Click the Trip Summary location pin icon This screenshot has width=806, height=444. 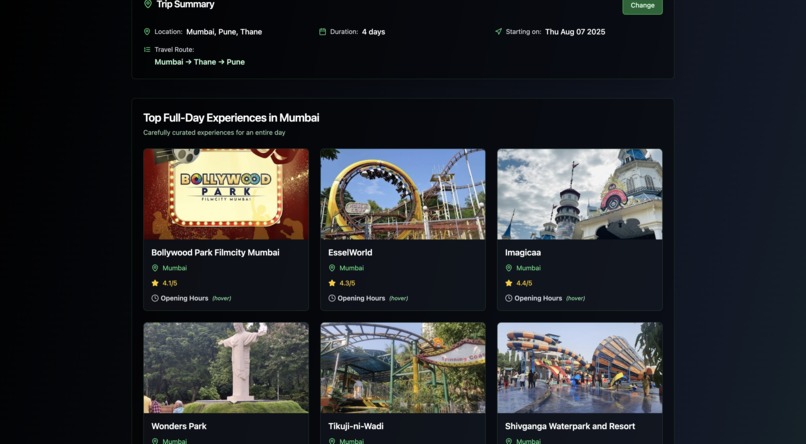(148, 4)
